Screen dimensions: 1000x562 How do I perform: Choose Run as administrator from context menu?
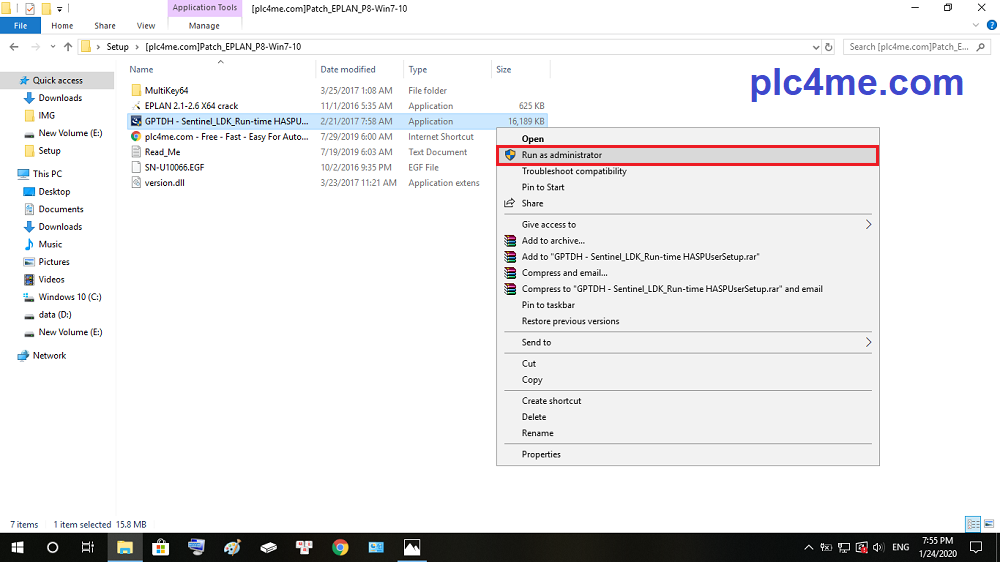(561, 155)
